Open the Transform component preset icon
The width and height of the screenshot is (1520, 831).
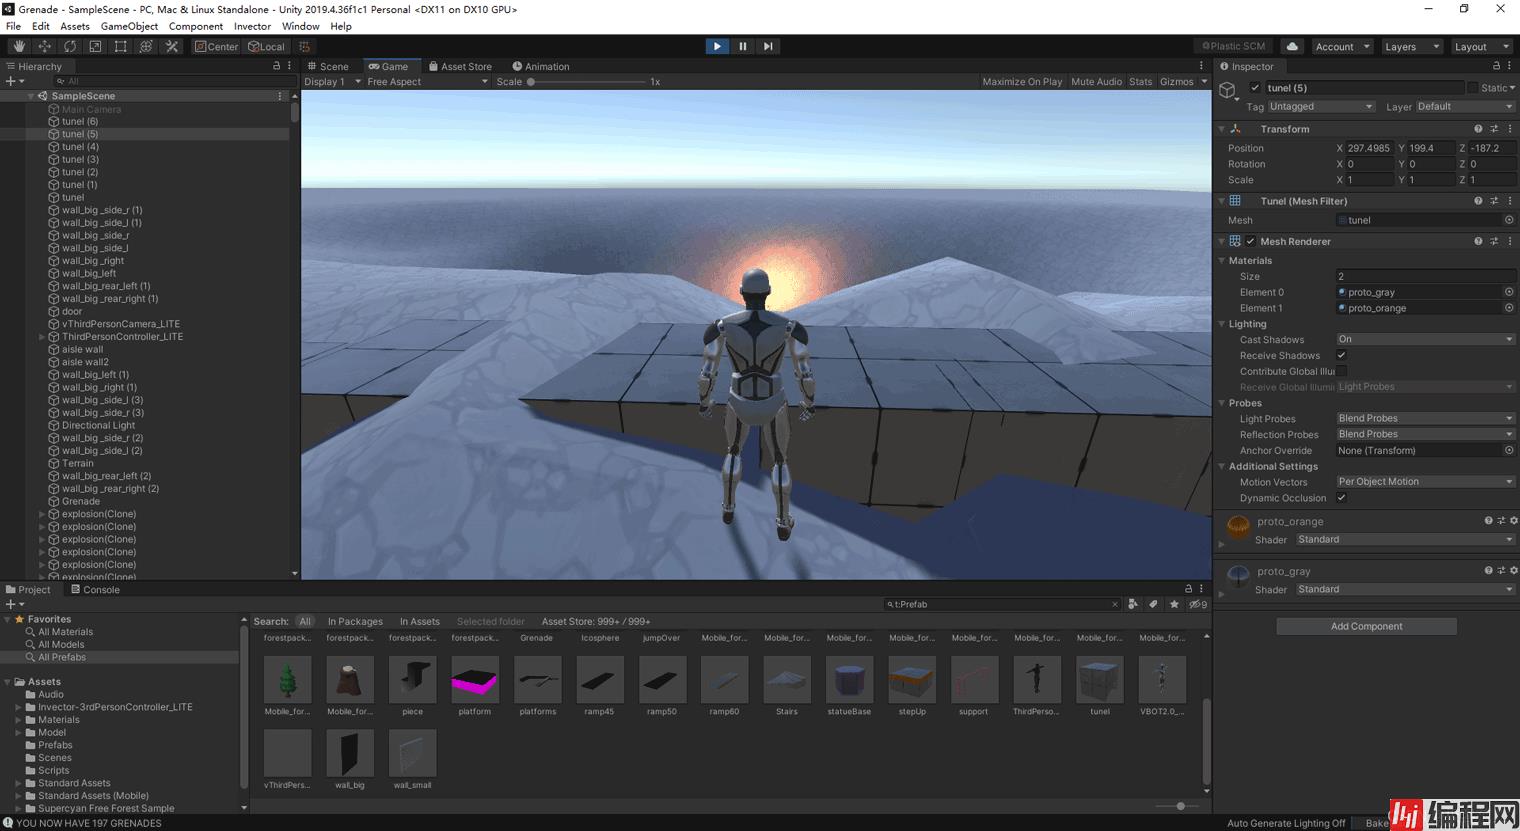[x=1494, y=129]
